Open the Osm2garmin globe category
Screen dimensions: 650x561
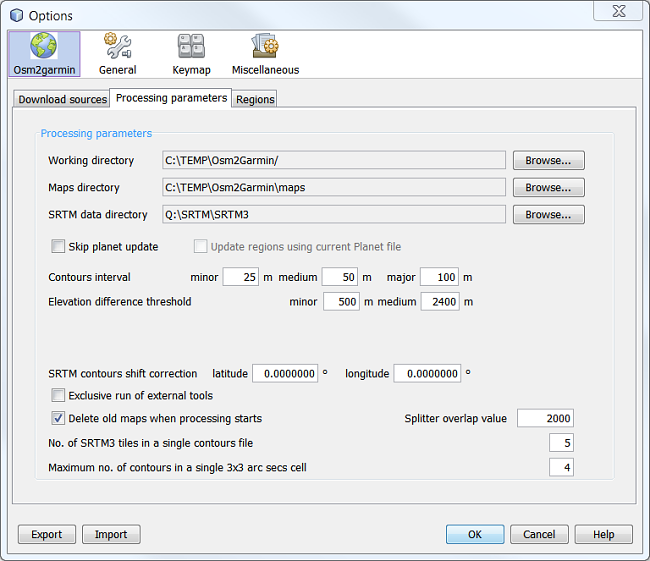point(44,54)
